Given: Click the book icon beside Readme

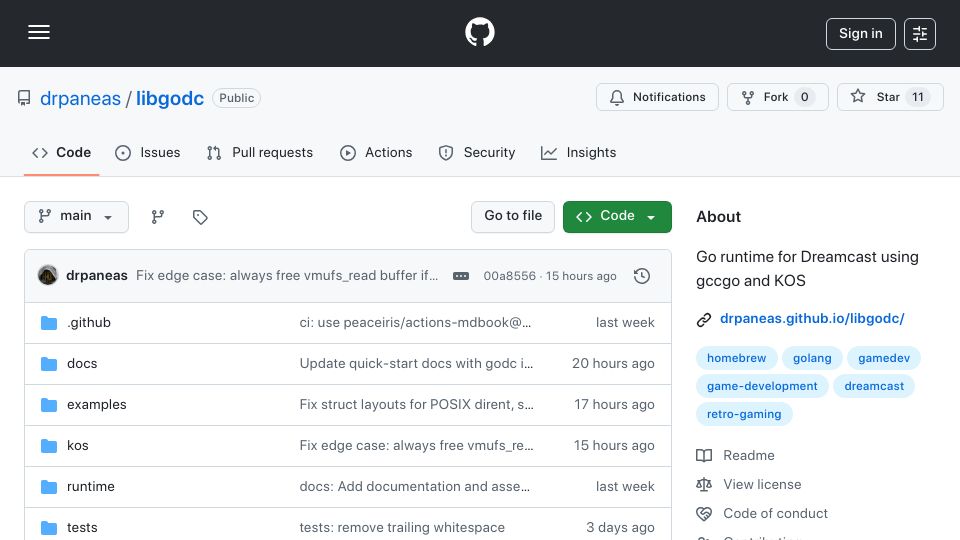Looking at the screenshot, I should [x=704, y=456].
